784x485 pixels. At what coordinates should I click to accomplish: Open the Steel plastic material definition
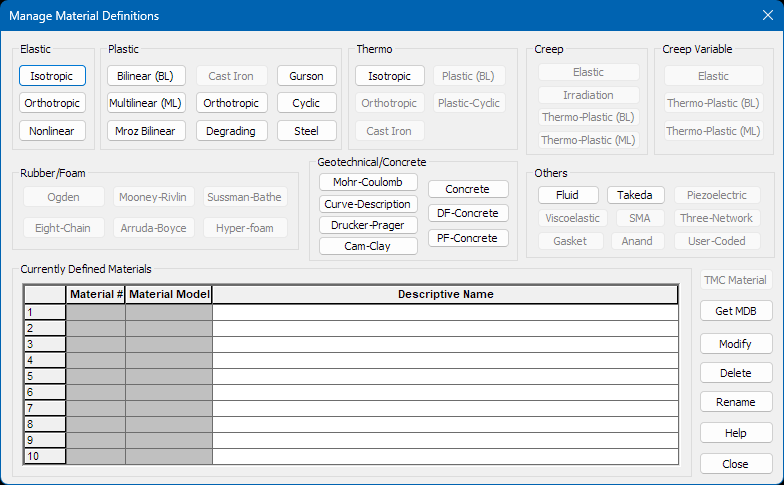[x=306, y=131]
